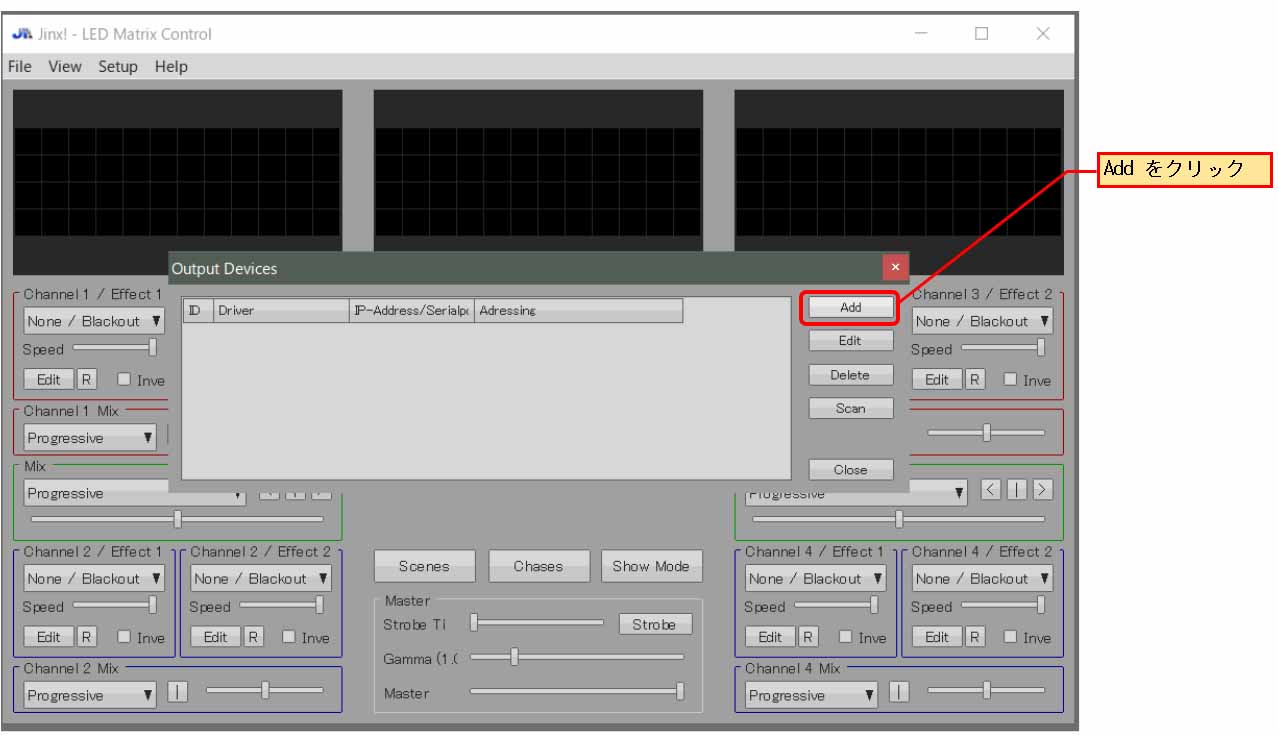Image resolution: width=1278 pixels, height=735 pixels.
Task: Click the center button beside Channel 4 Mix dropdown
Action: pyautogui.click(x=899, y=692)
